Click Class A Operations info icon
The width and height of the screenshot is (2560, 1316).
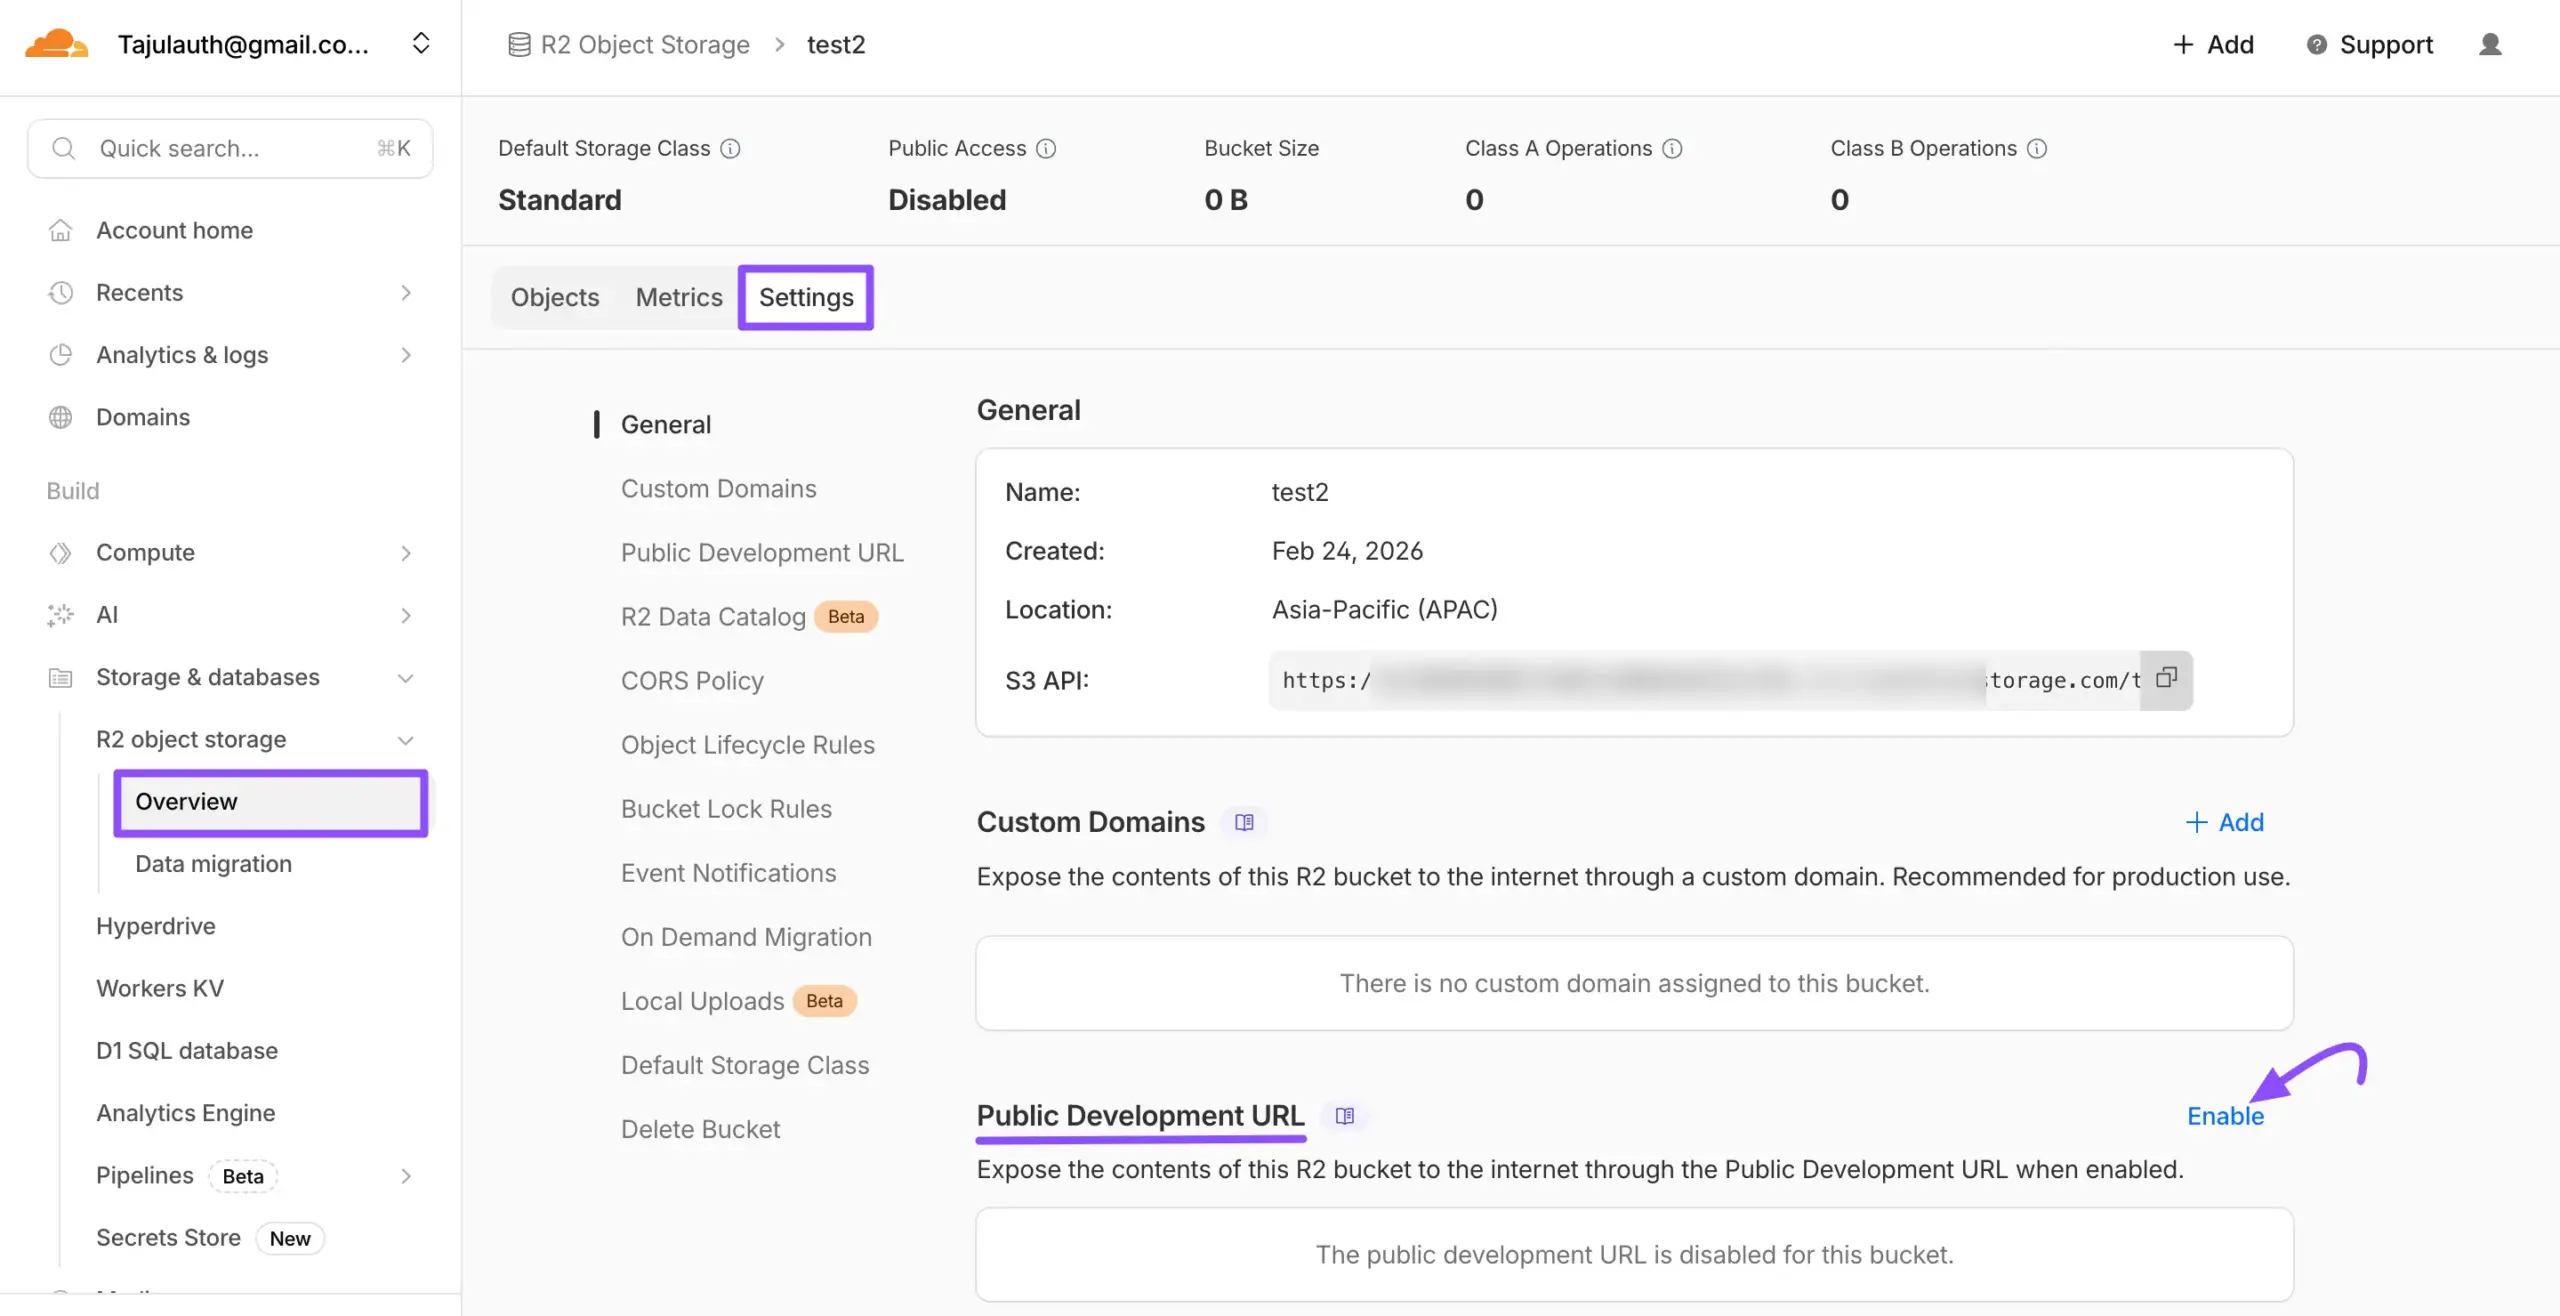[x=1672, y=149]
